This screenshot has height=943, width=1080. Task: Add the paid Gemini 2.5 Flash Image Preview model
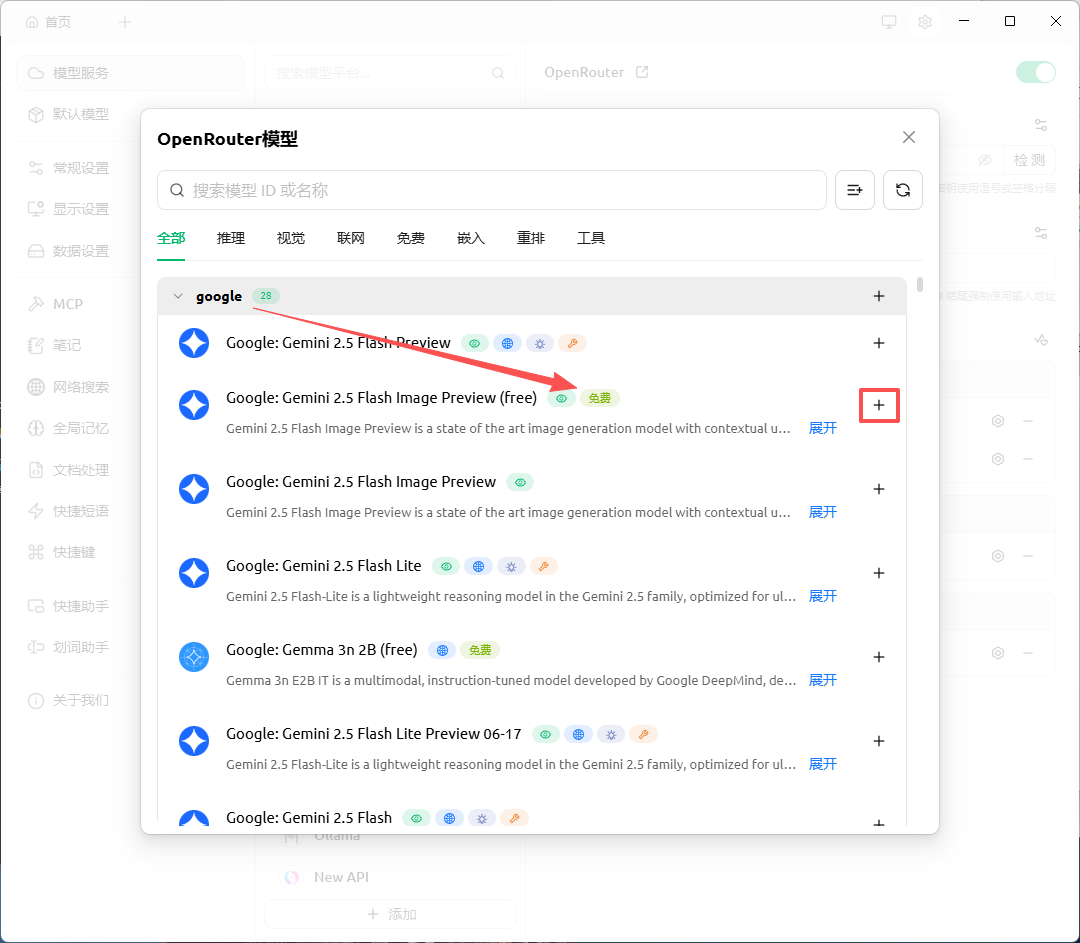[879, 489]
